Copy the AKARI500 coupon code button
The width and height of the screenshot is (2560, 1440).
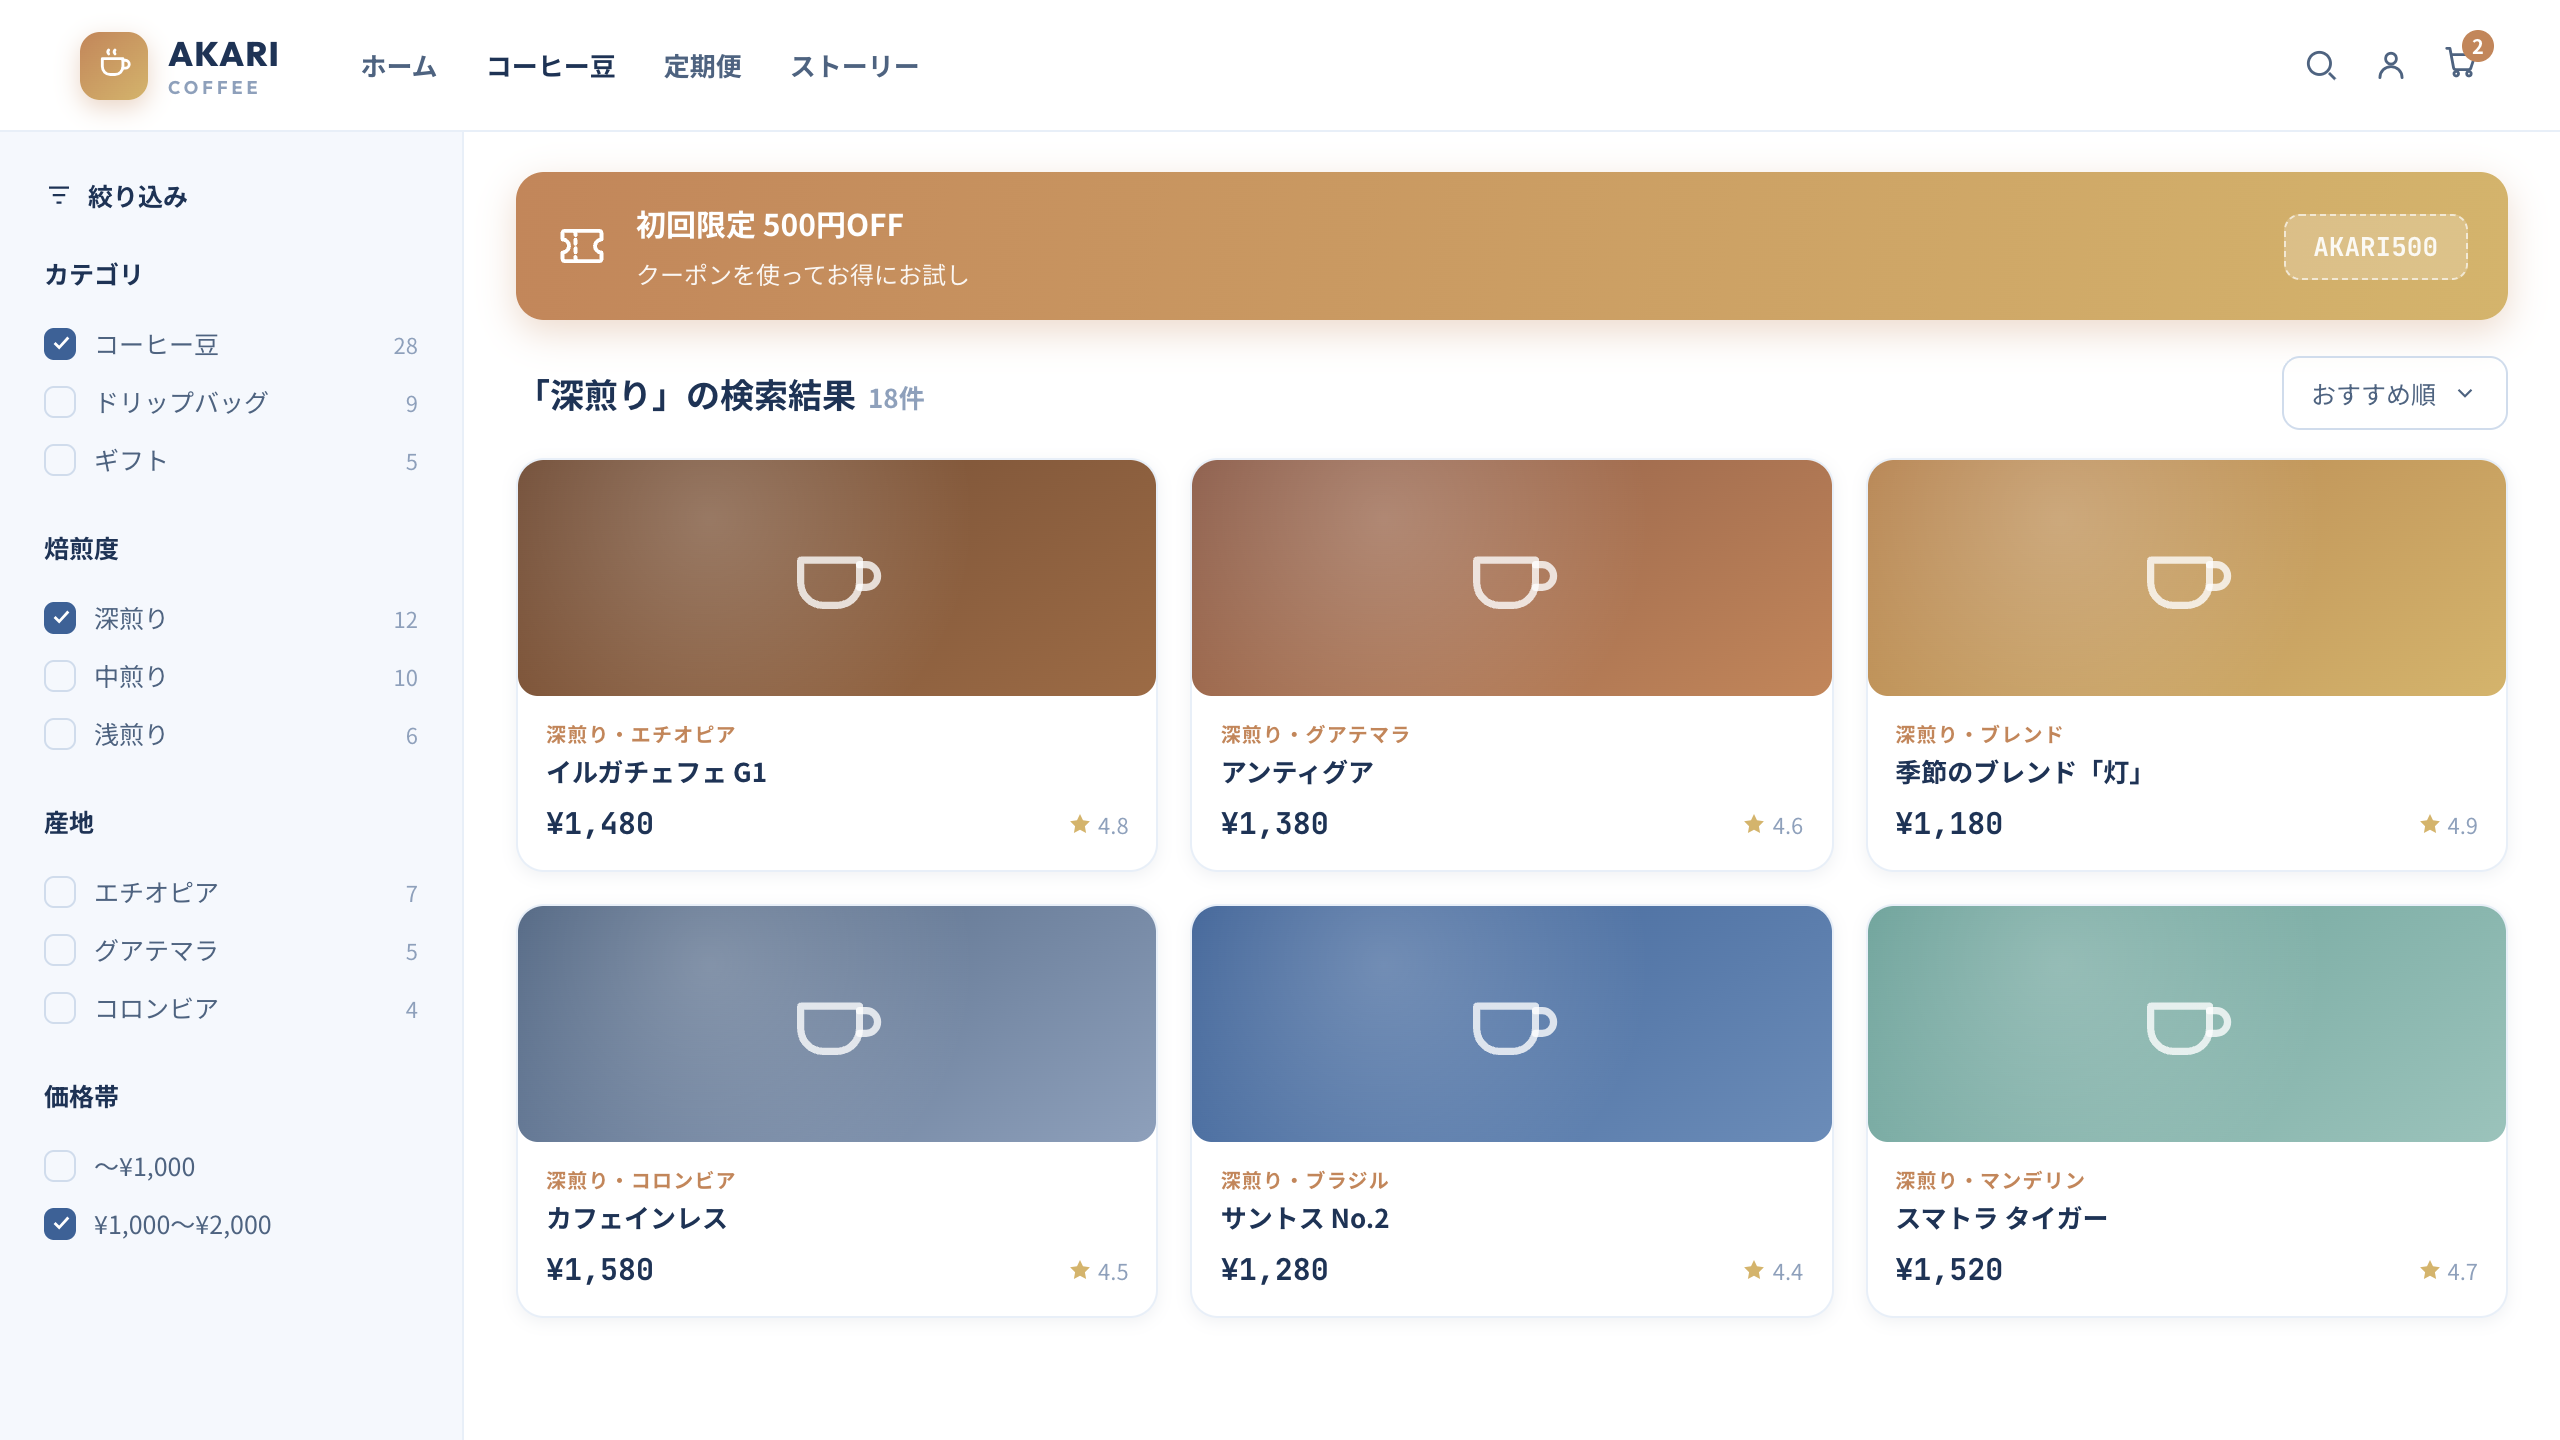(x=2376, y=247)
